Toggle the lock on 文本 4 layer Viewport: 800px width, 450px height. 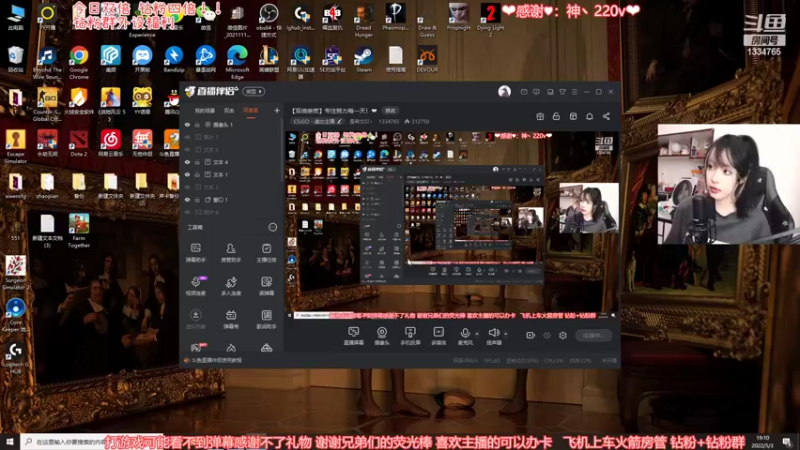point(197,162)
